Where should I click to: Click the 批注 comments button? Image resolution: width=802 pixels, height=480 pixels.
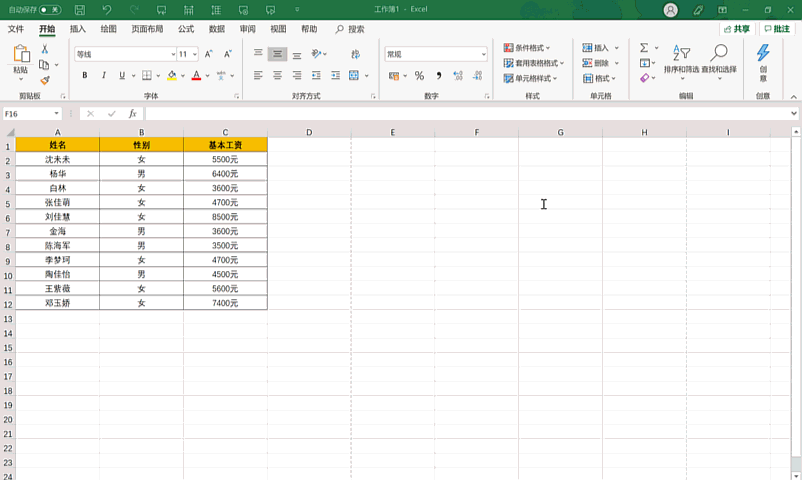tap(777, 29)
